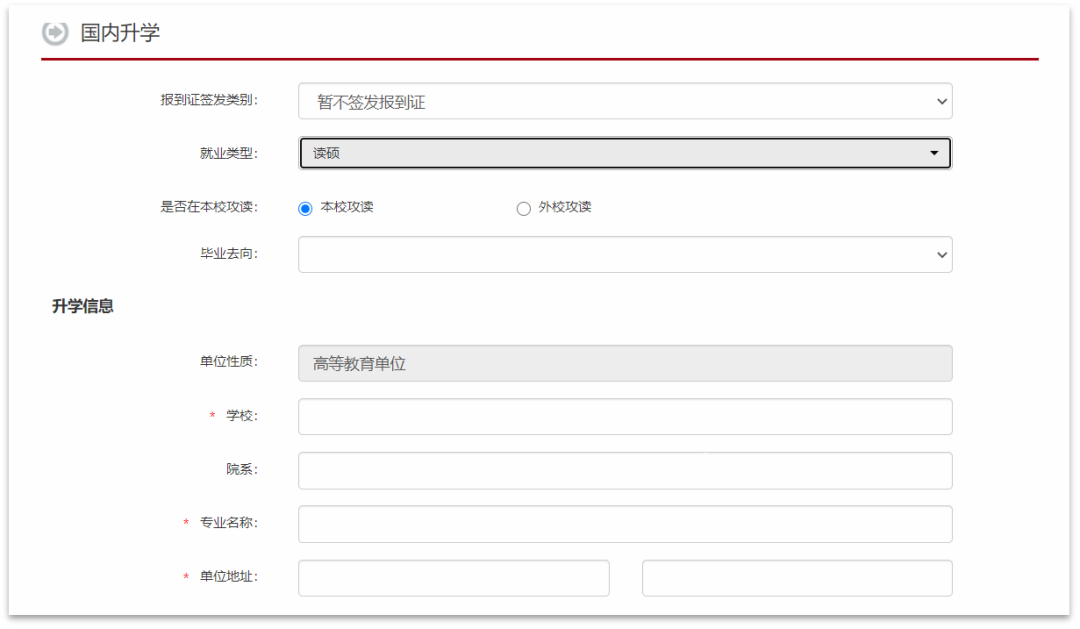Open the 报到证签发类别 dropdown
The image size is (1080, 629).
(624, 101)
